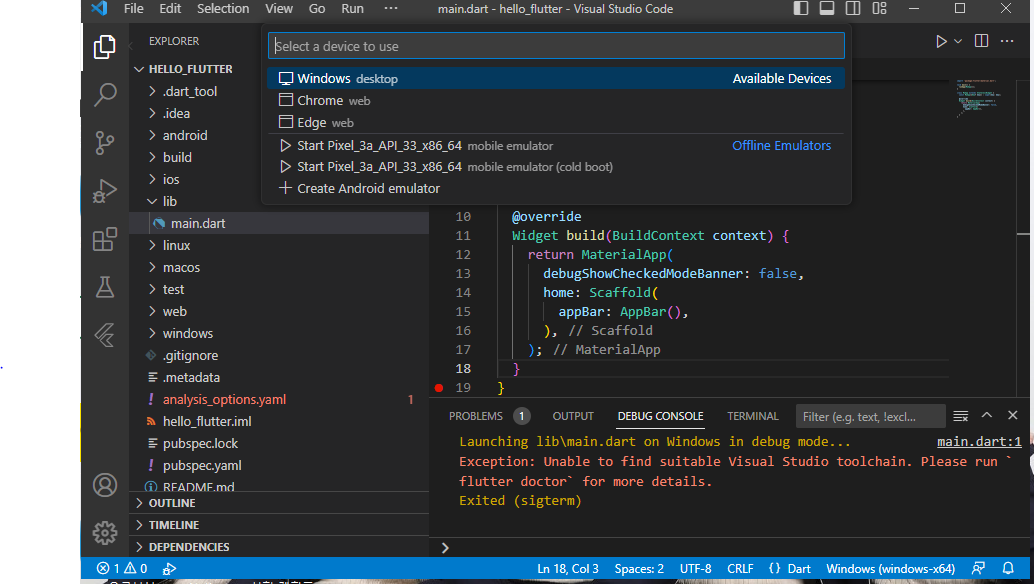Expand the test folder

click(x=279, y=289)
